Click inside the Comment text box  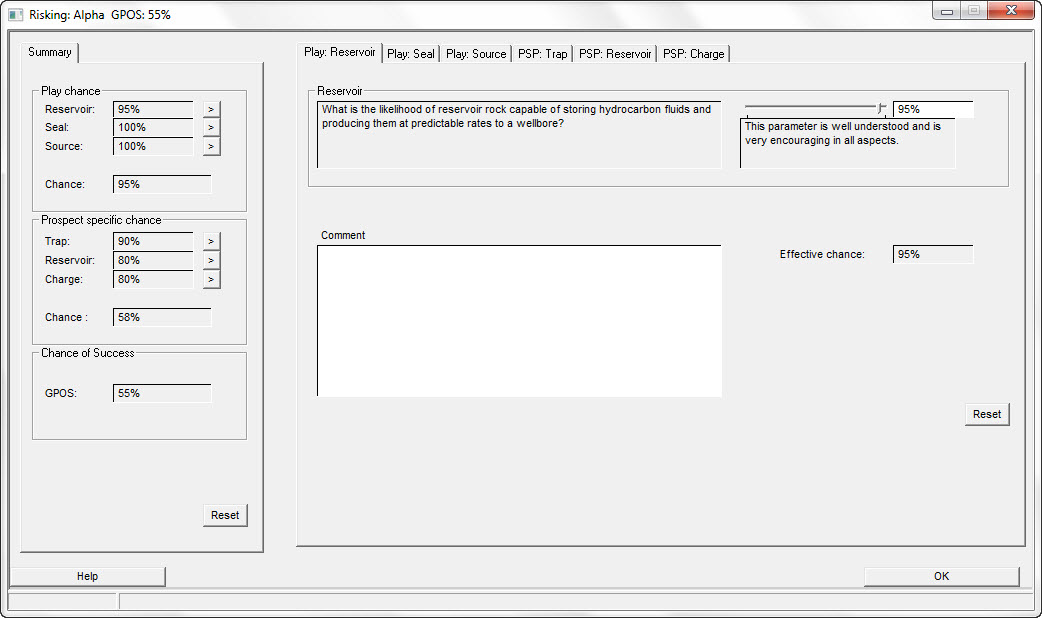pyautogui.click(x=519, y=320)
